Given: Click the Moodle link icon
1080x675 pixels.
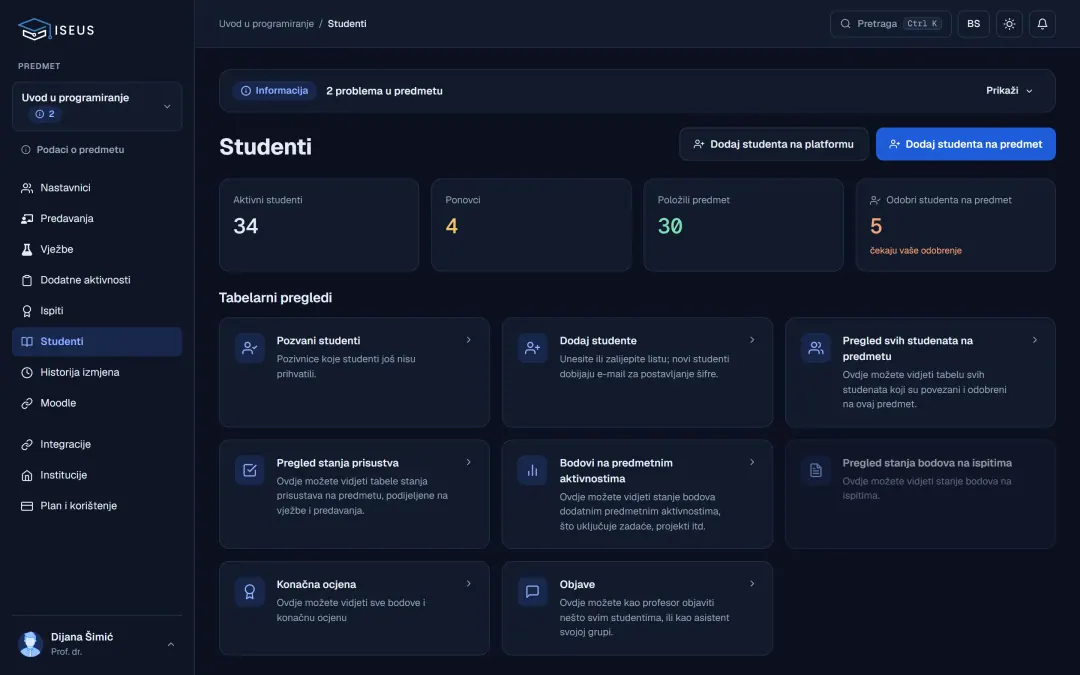Looking at the screenshot, I should pyautogui.click(x=27, y=404).
